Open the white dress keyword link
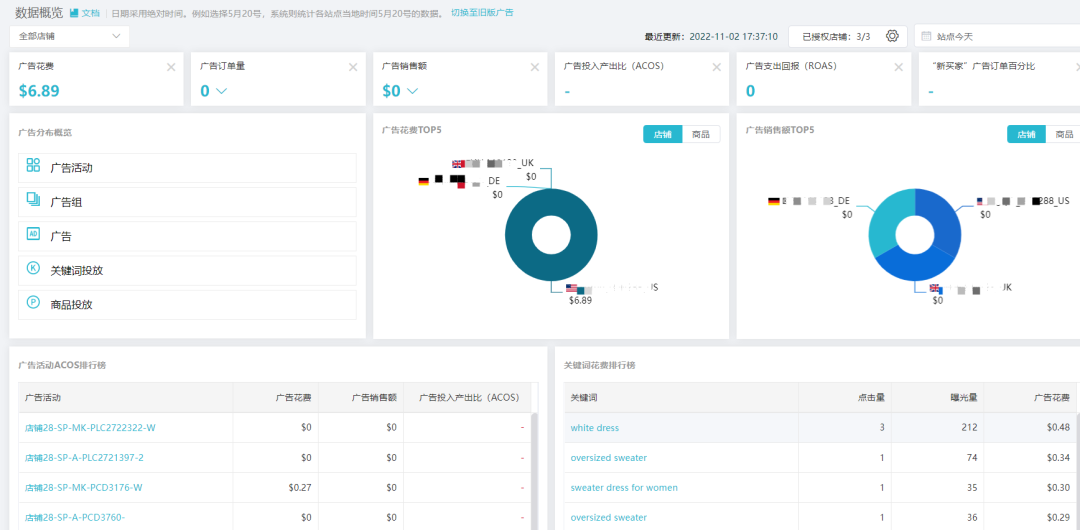Screen dimensions: 1080x530 594,428
